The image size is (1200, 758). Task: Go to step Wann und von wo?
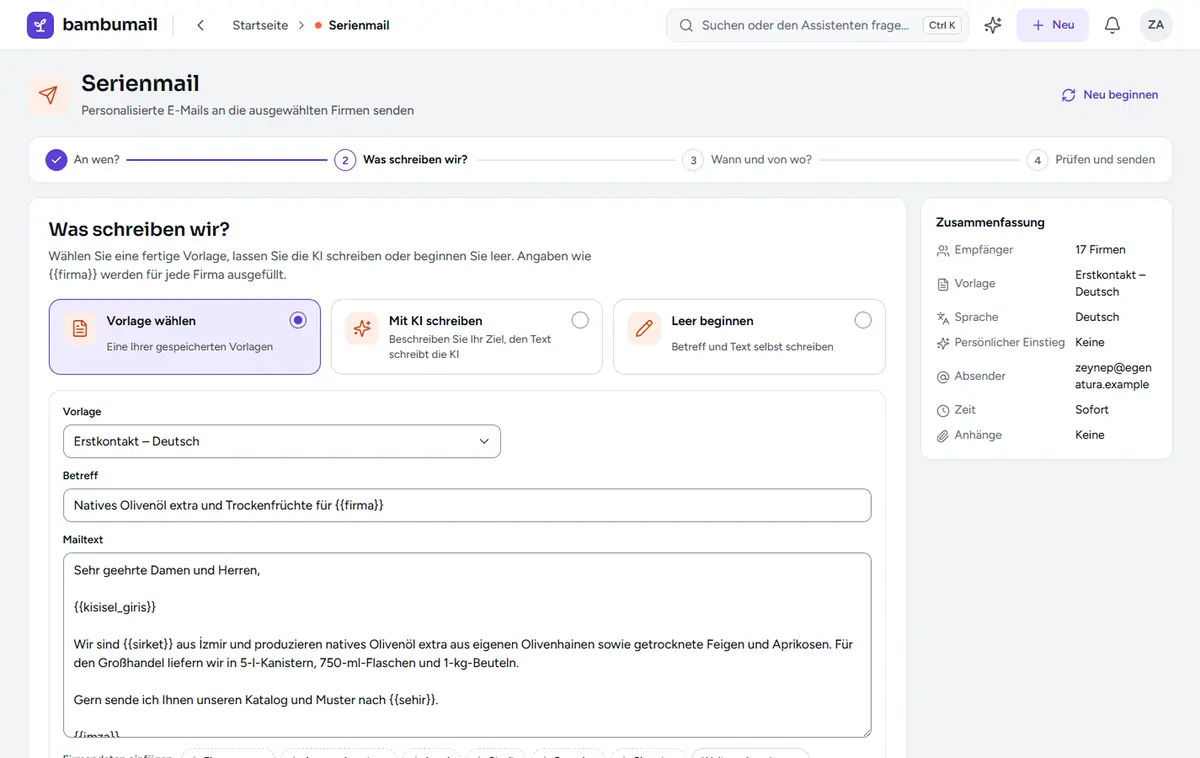coord(747,160)
